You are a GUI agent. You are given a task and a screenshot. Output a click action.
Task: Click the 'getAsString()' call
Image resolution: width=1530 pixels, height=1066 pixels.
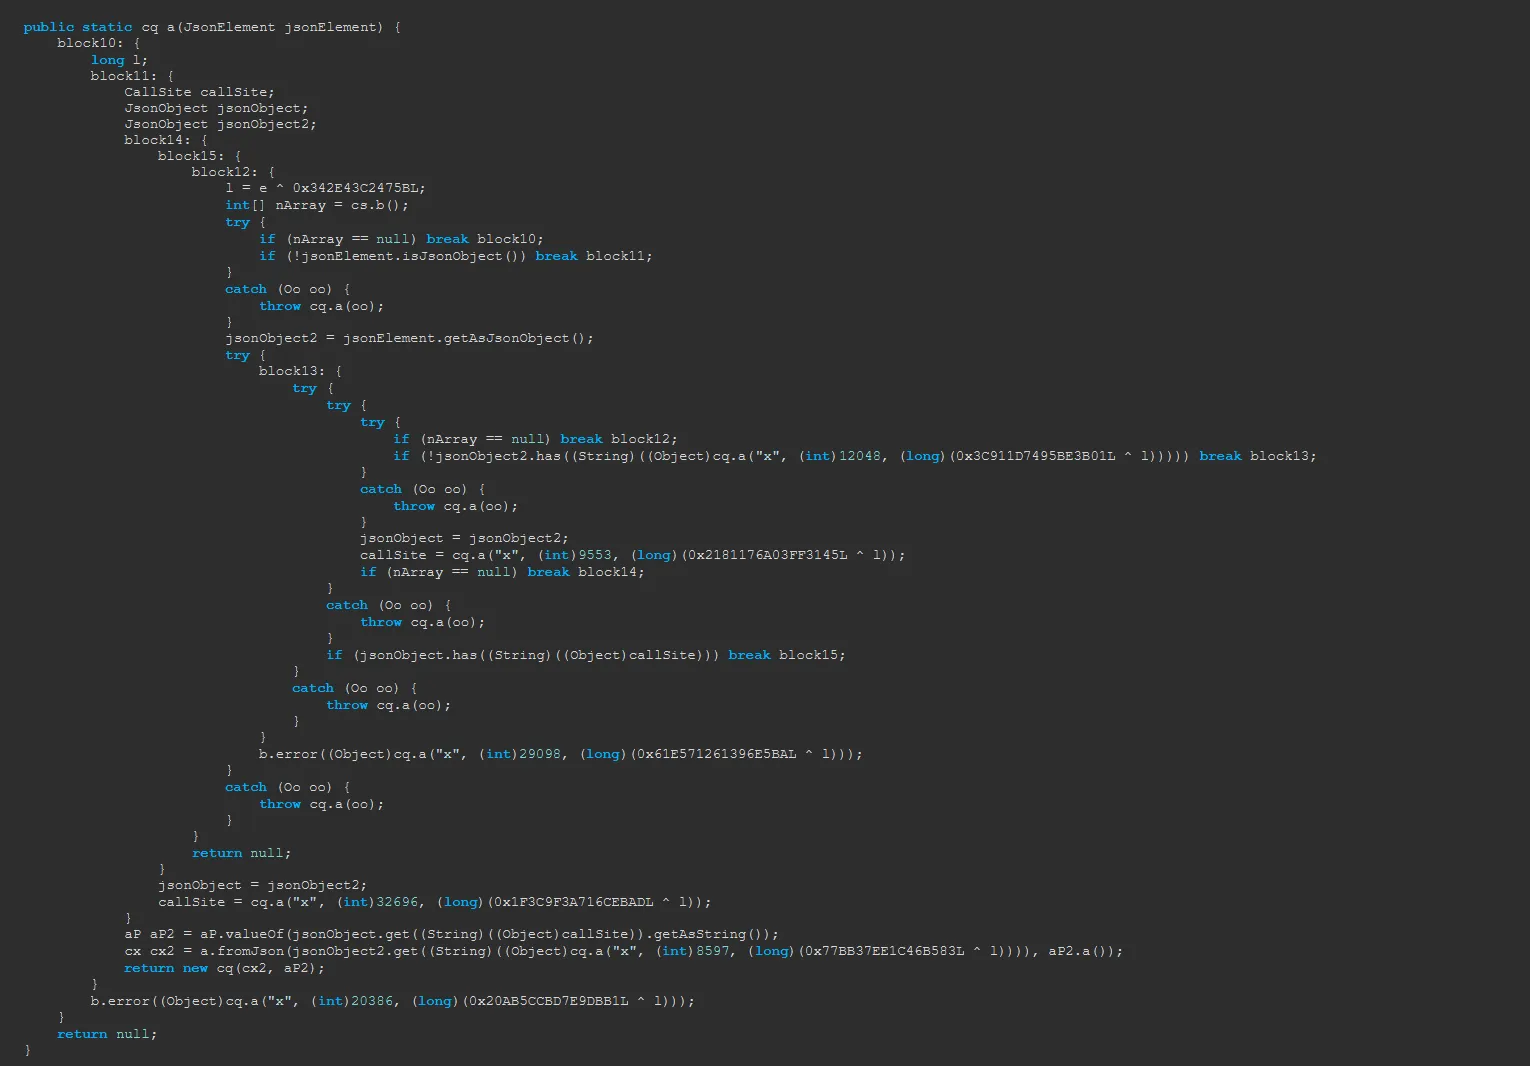point(711,934)
